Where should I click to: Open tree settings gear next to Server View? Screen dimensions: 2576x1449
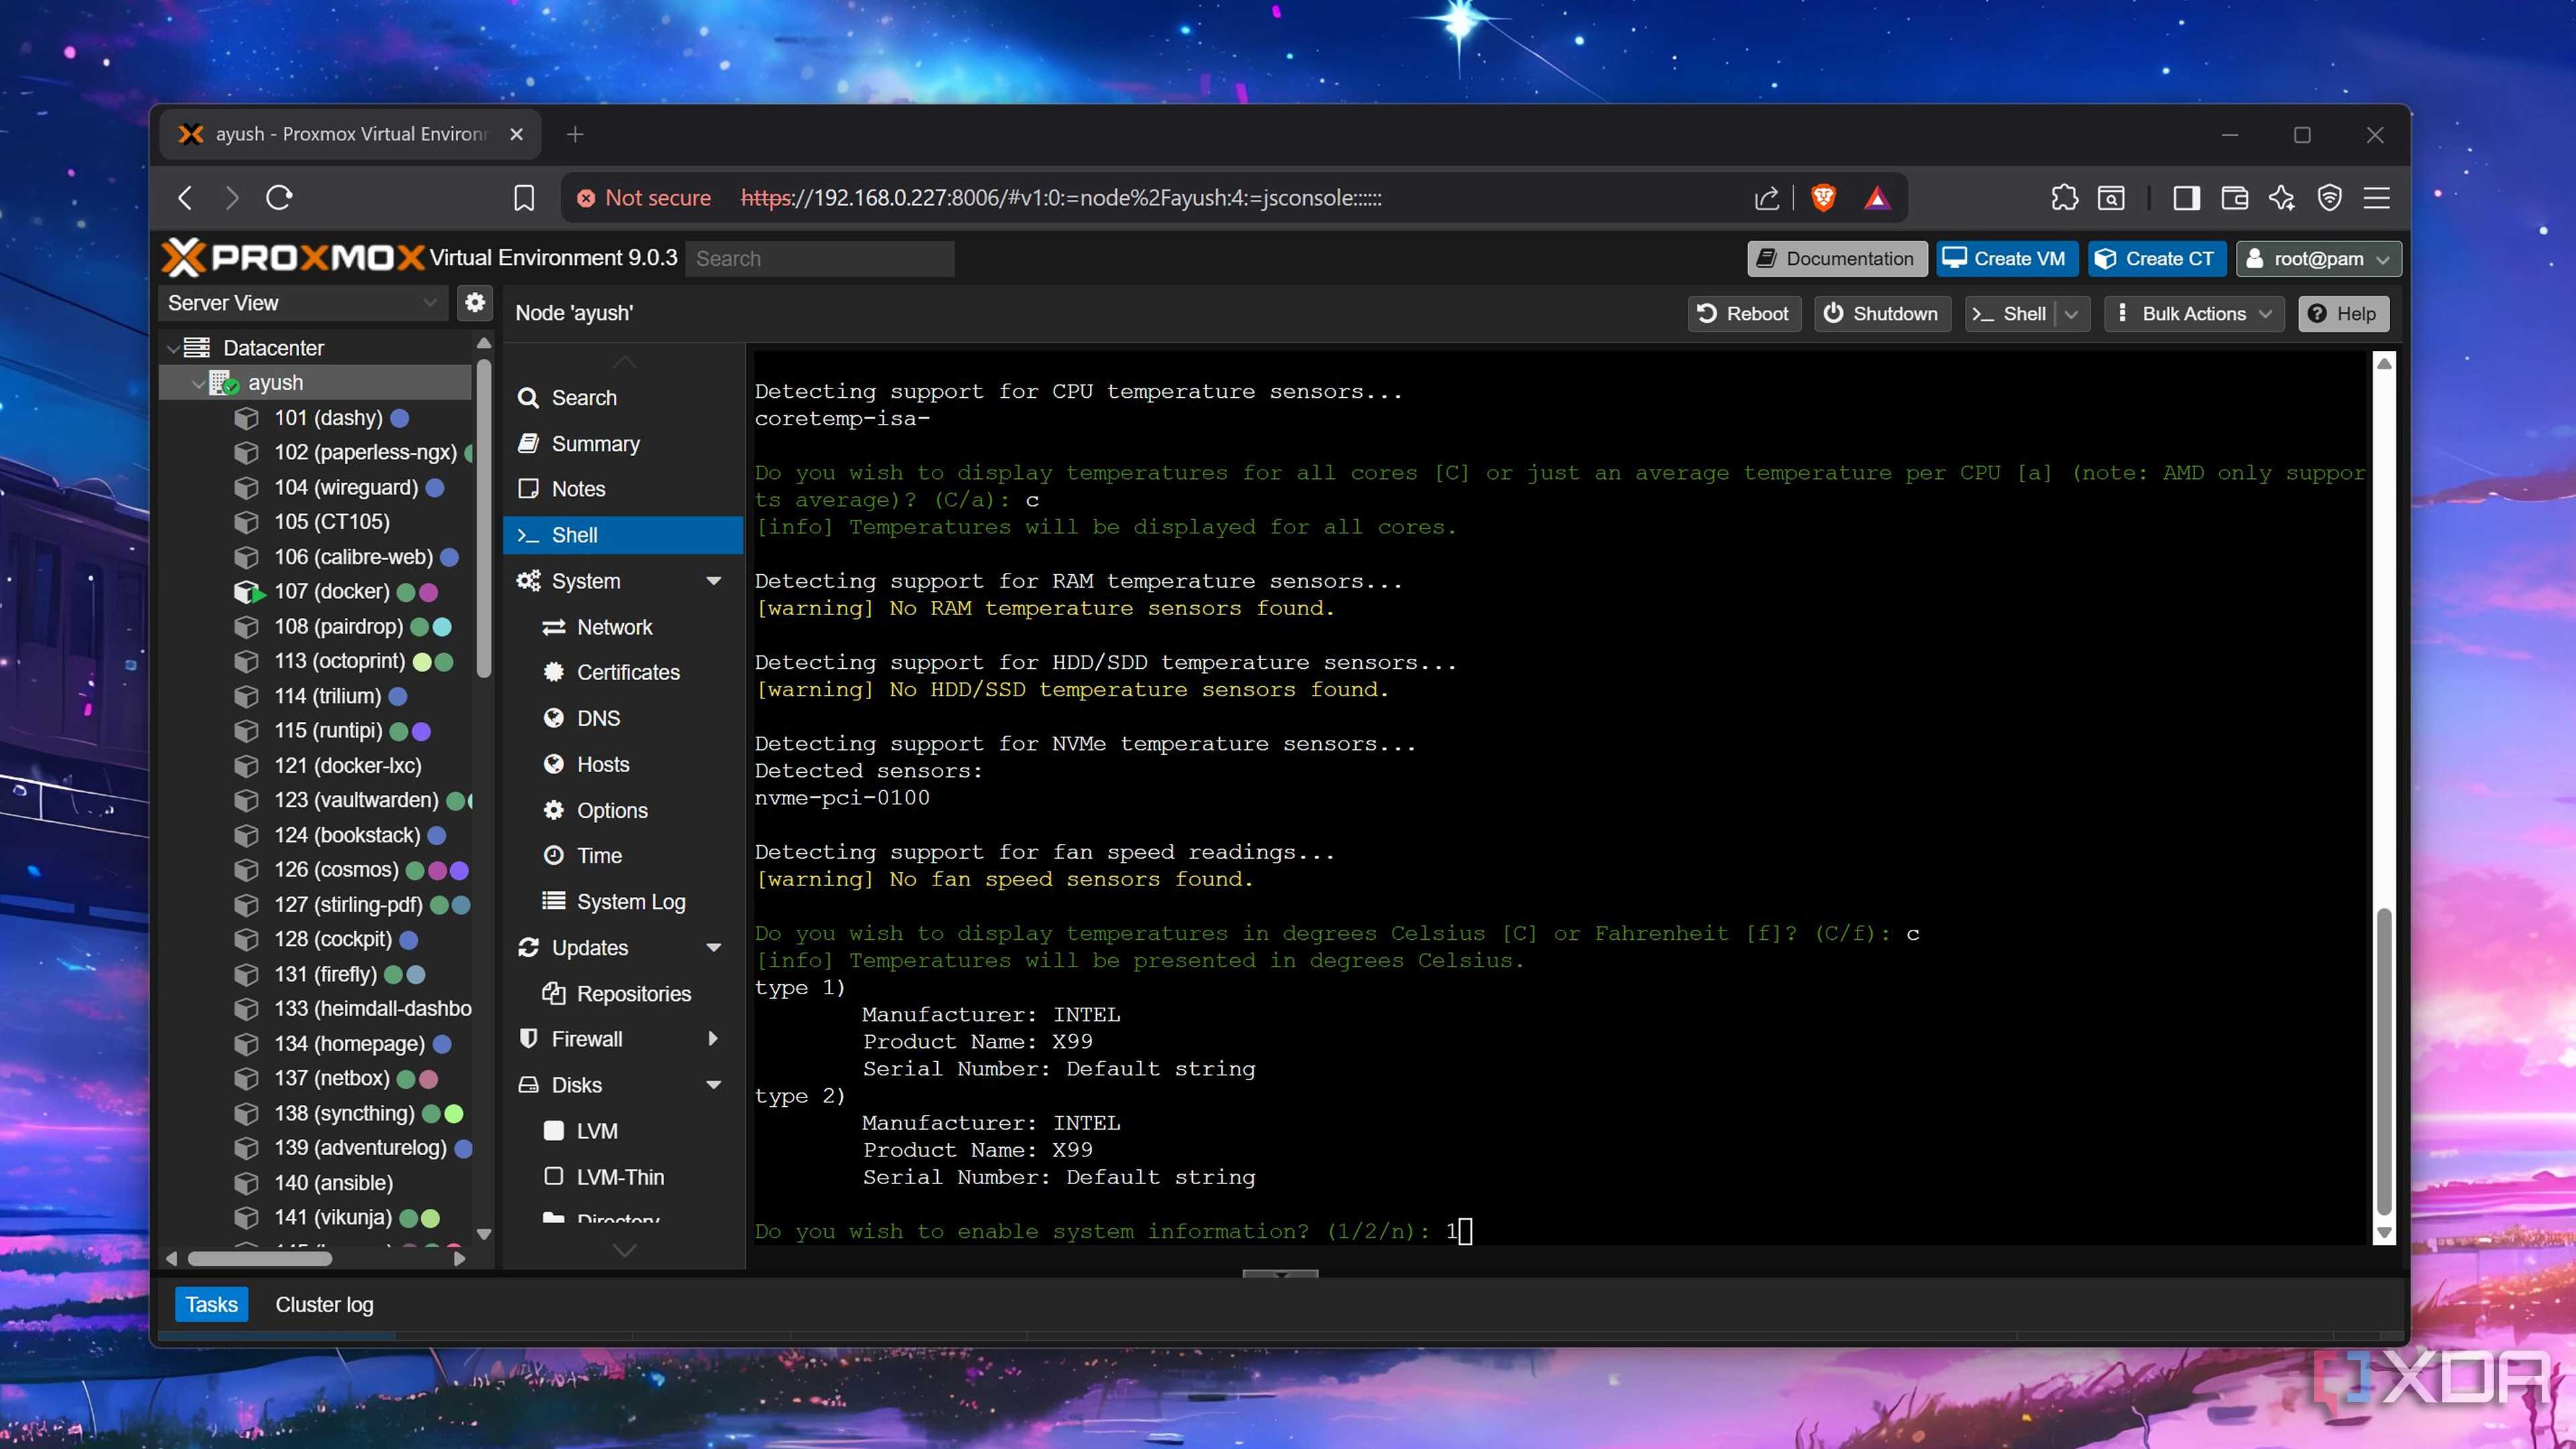pyautogui.click(x=475, y=302)
